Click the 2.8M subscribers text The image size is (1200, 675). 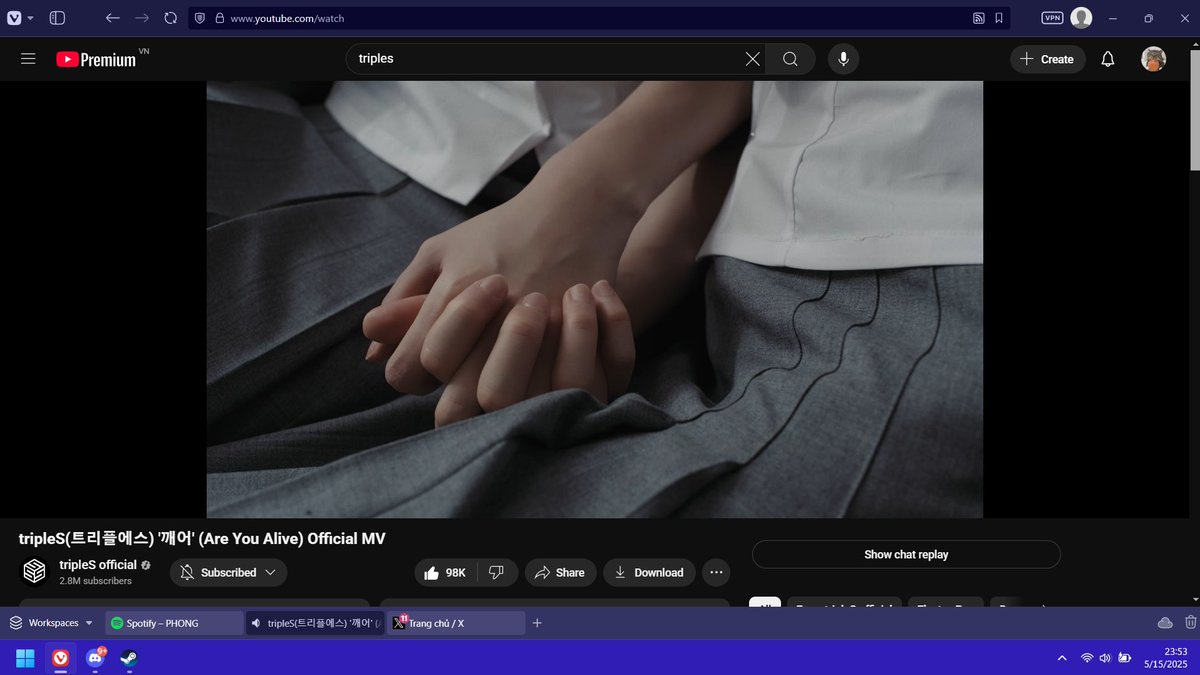click(x=95, y=581)
